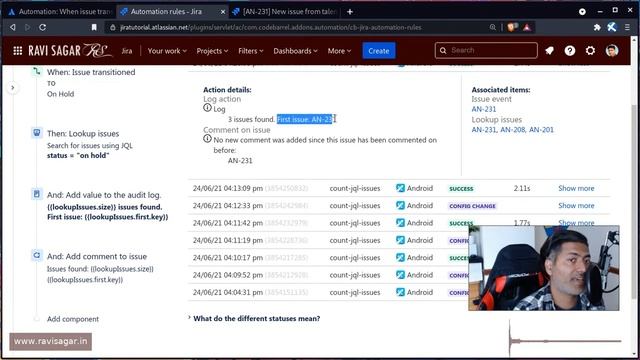The width and height of the screenshot is (640, 360).
Task: Go forward with browser forward arrow
Action: tap(27, 27)
